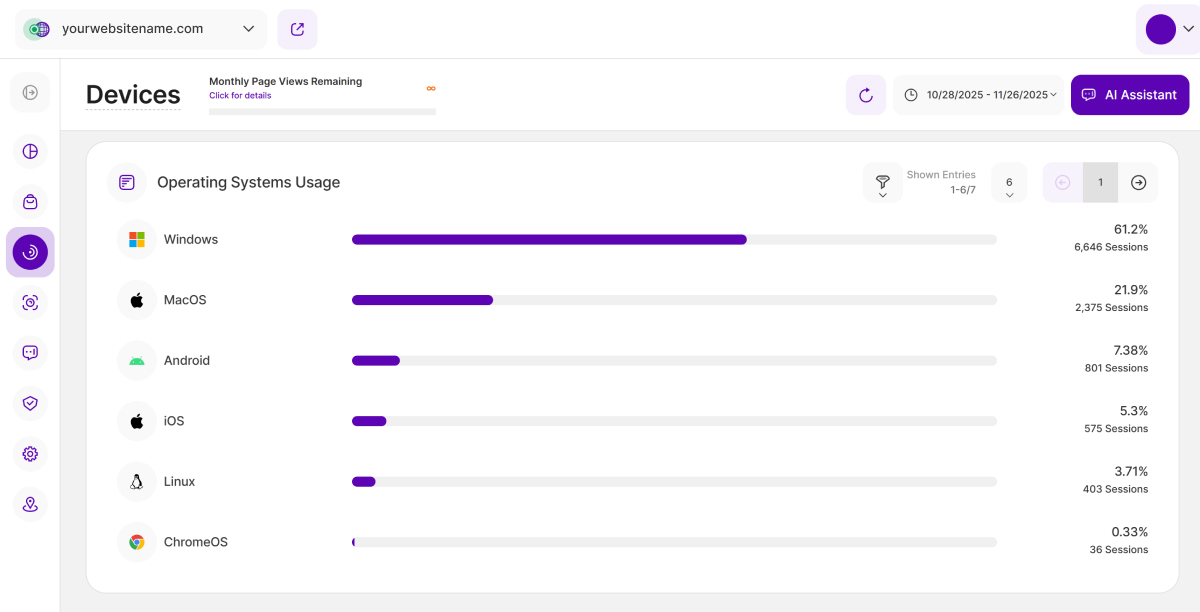Change entries per page from 6

[x=1009, y=183]
